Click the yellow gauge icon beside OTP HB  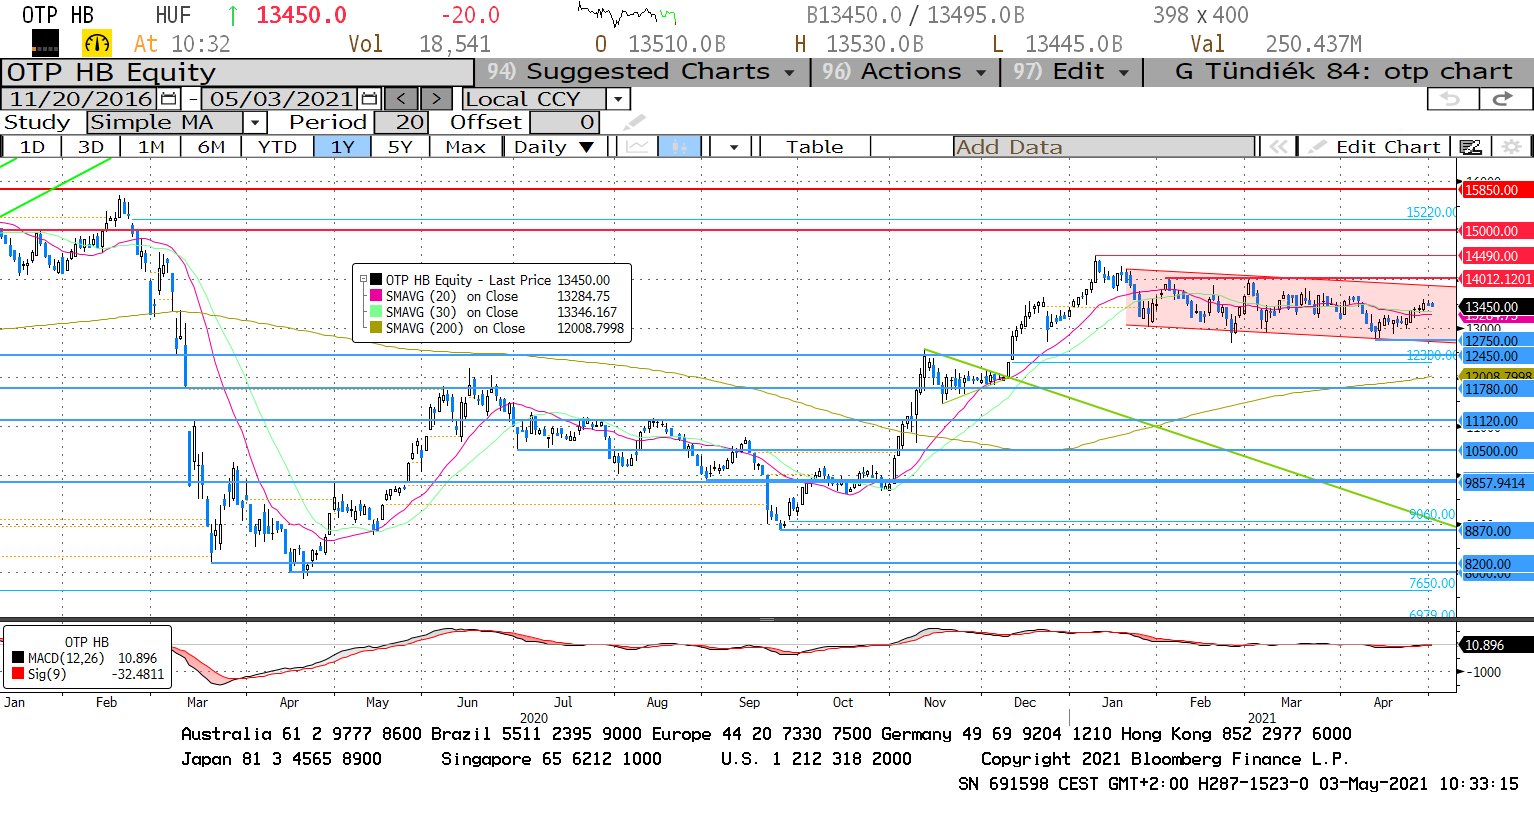(97, 43)
